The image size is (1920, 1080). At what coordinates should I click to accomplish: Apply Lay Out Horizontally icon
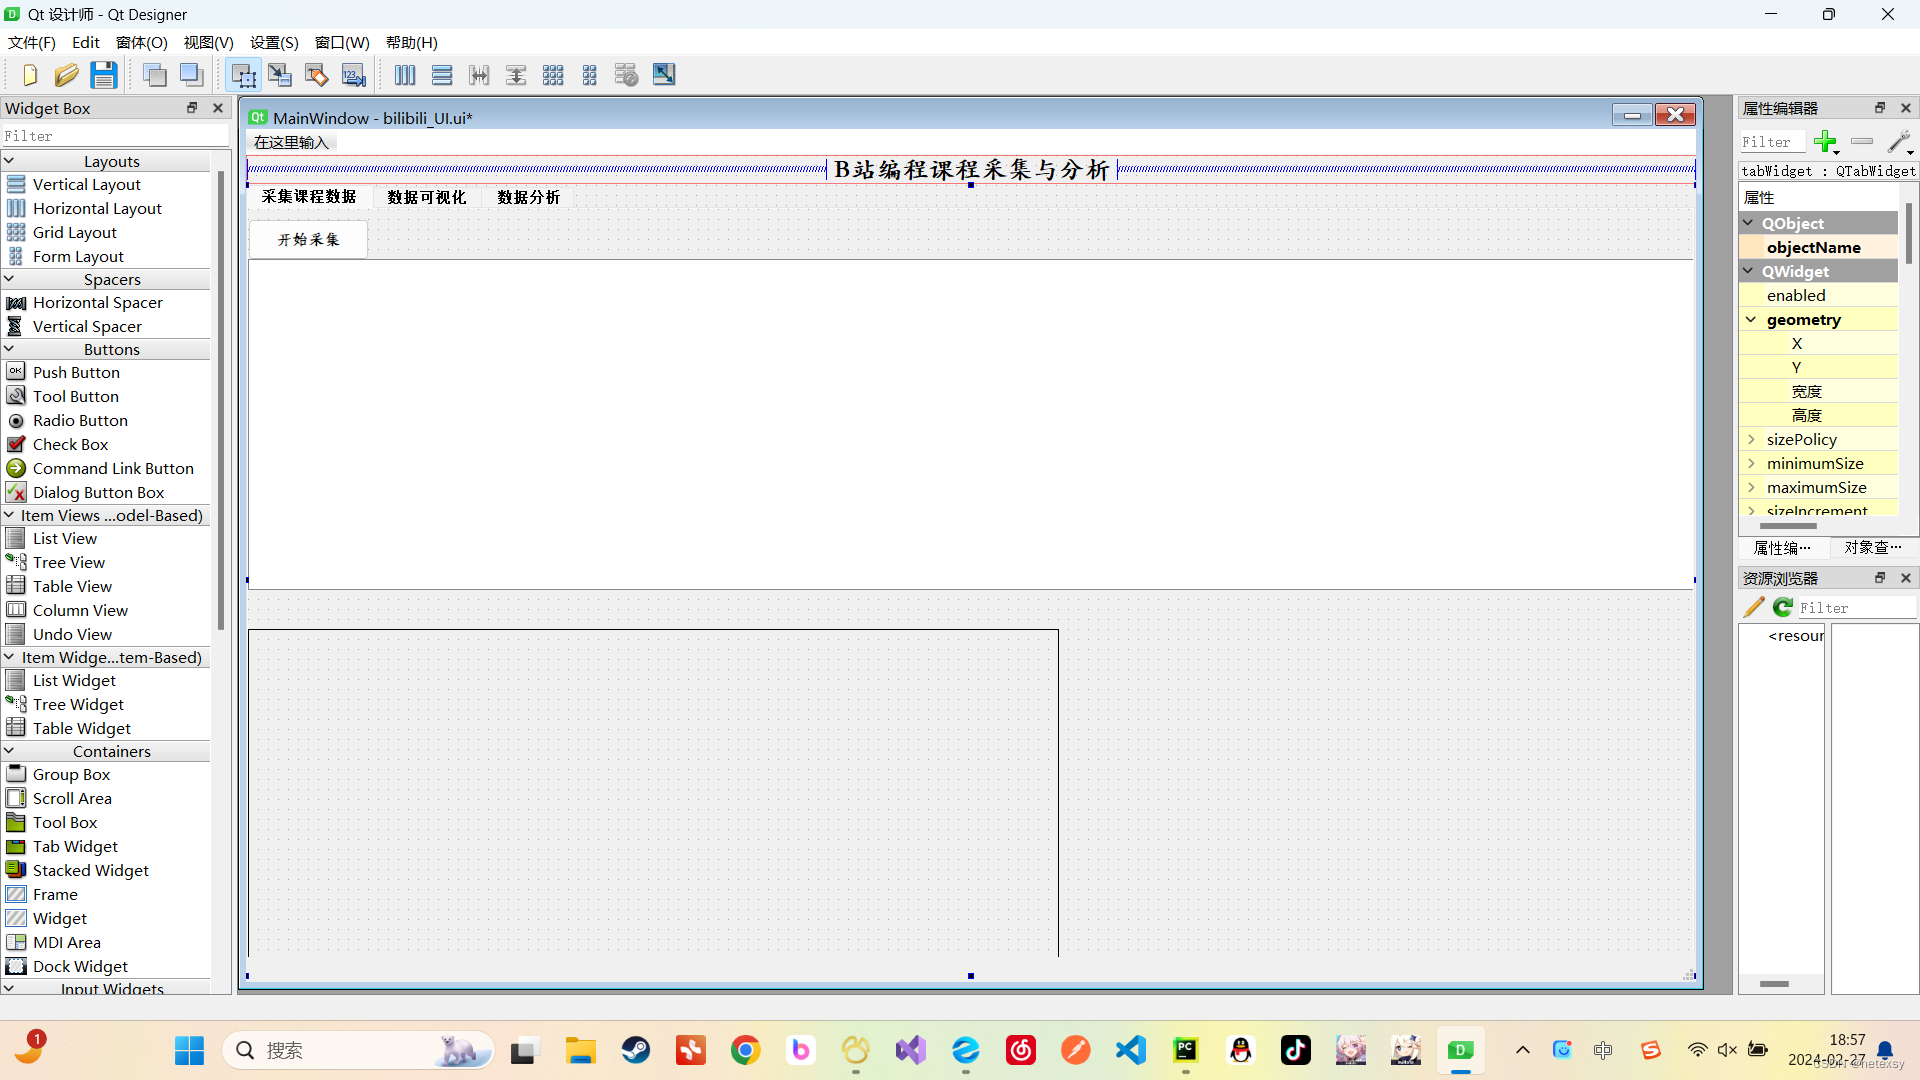point(405,75)
